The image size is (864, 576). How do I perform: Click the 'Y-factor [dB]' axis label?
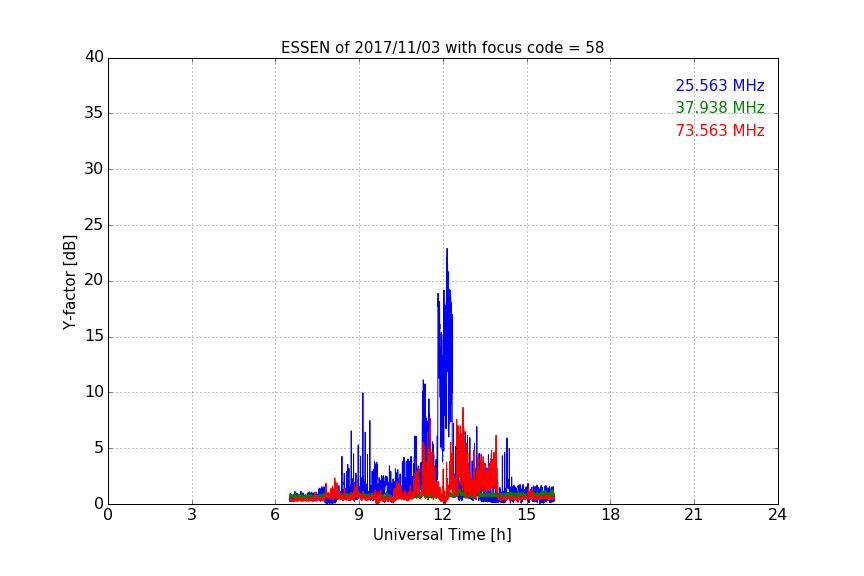click(x=69, y=282)
